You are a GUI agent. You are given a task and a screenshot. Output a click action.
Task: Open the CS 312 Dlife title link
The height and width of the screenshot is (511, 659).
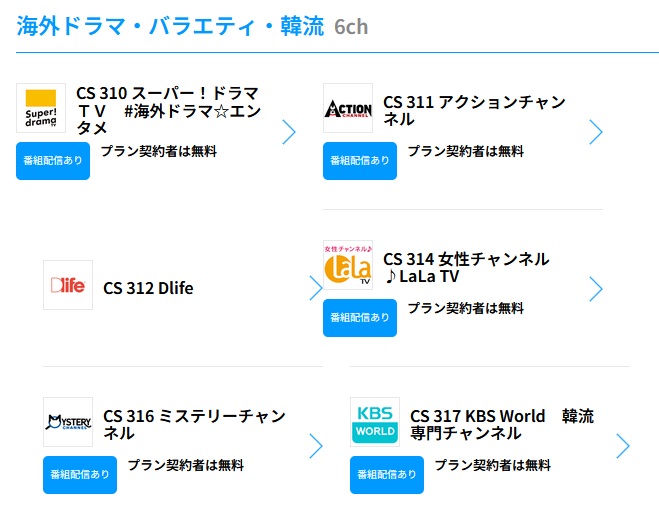(148, 288)
